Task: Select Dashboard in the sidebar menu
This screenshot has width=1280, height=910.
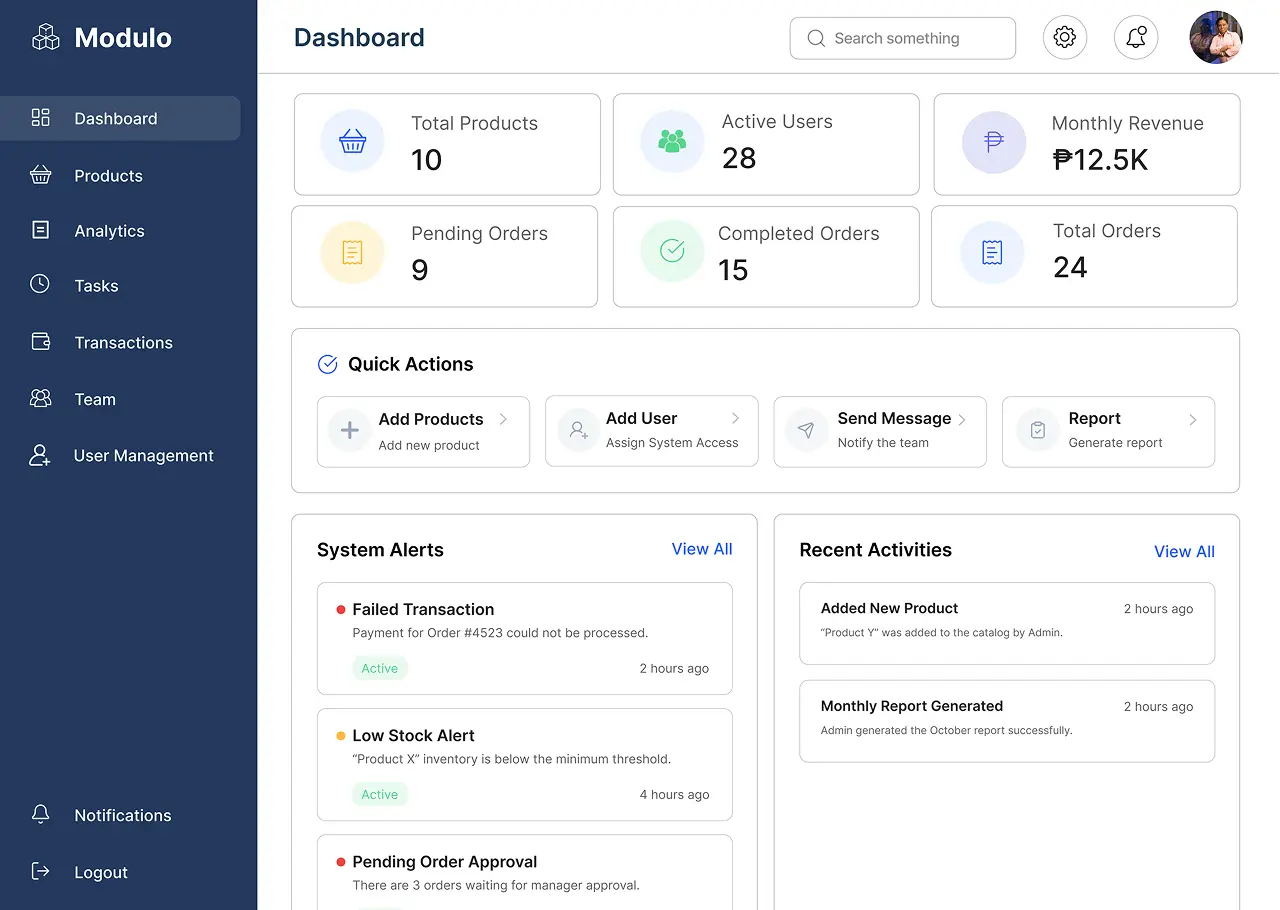Action: [x=115, y=118]
